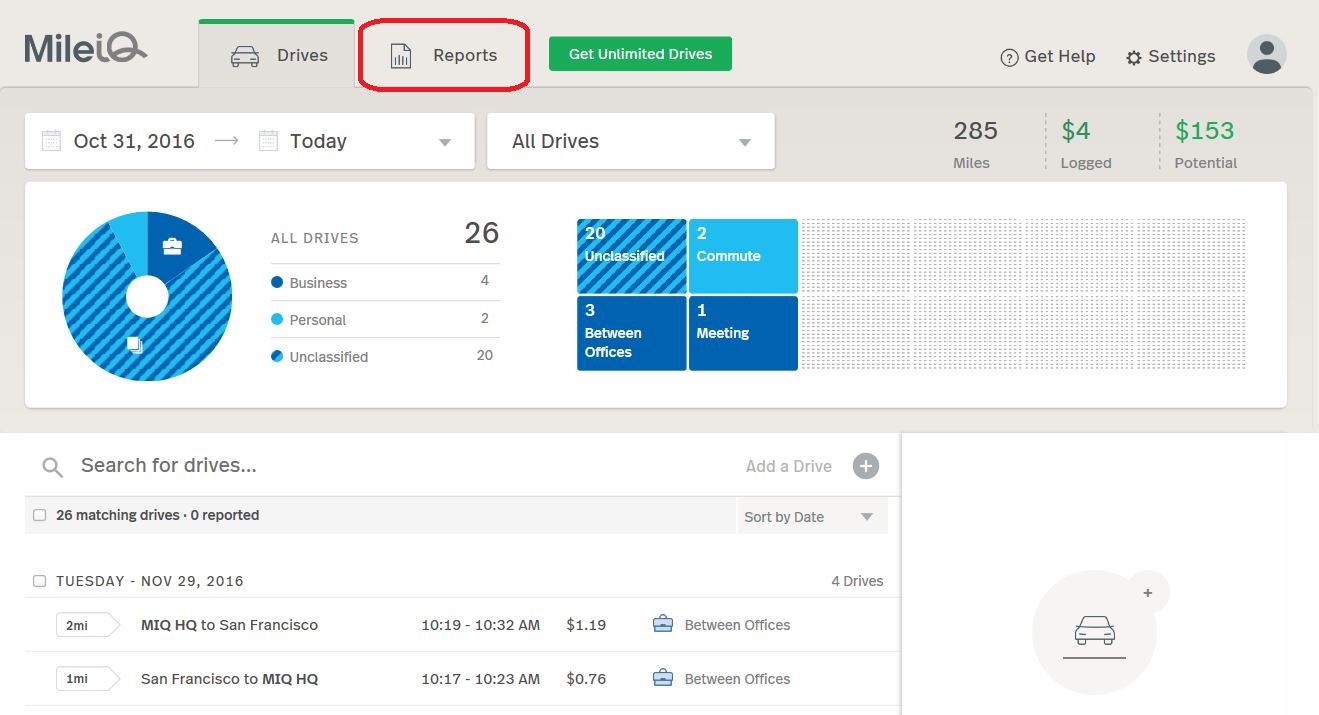Select the Unclassified legend row
1319x715 pixels.
385,356
